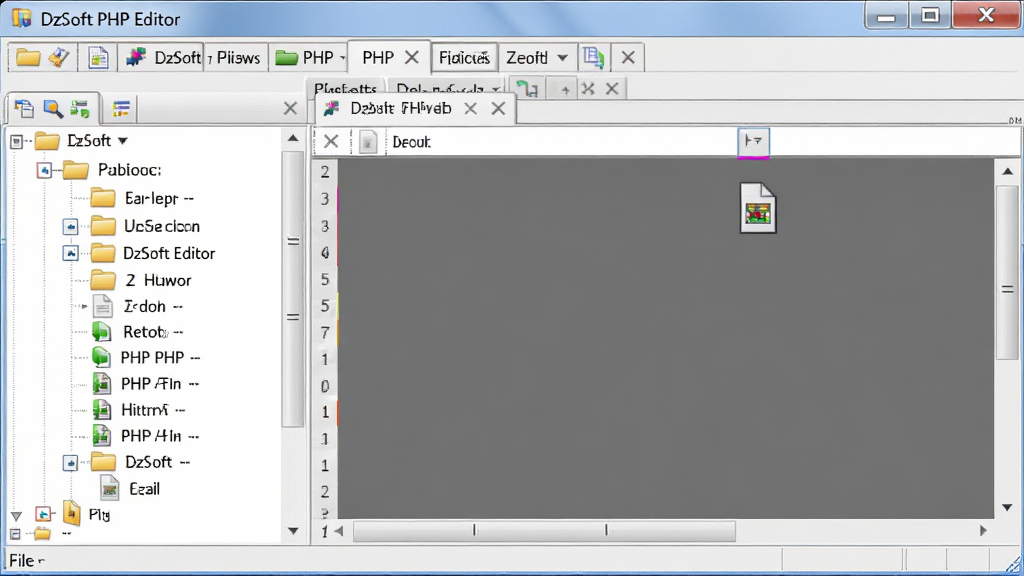The height and width of the screenshot is (576, 1024).
Task: Open the dropdown button at the Deouk field's end
Action: (x=754, y=141)
